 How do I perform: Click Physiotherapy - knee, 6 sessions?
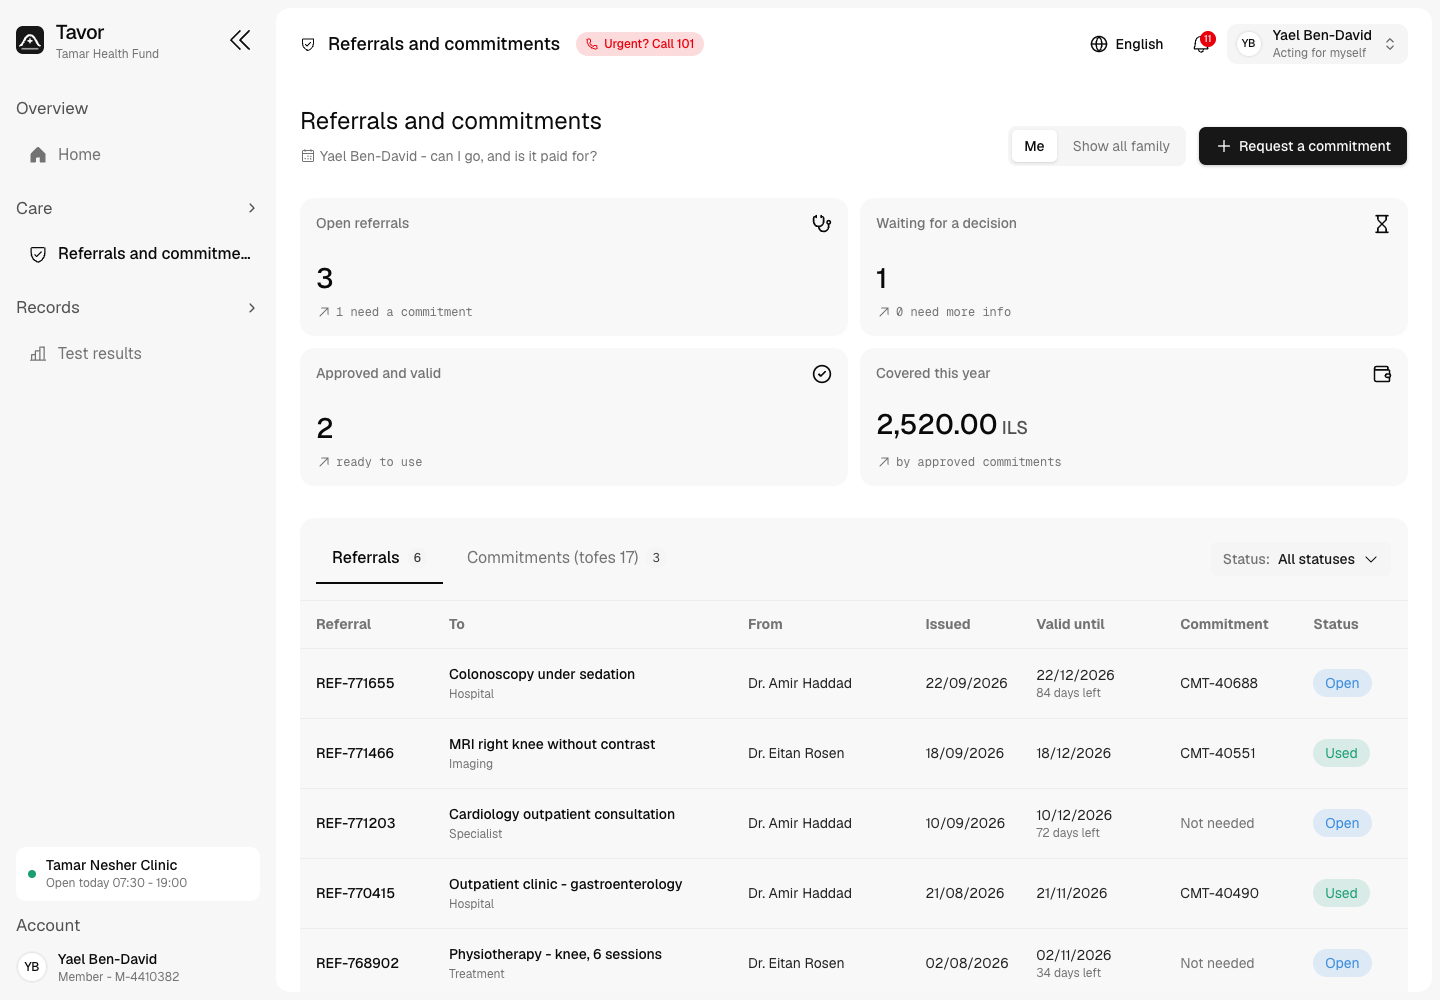pos(555,954)
